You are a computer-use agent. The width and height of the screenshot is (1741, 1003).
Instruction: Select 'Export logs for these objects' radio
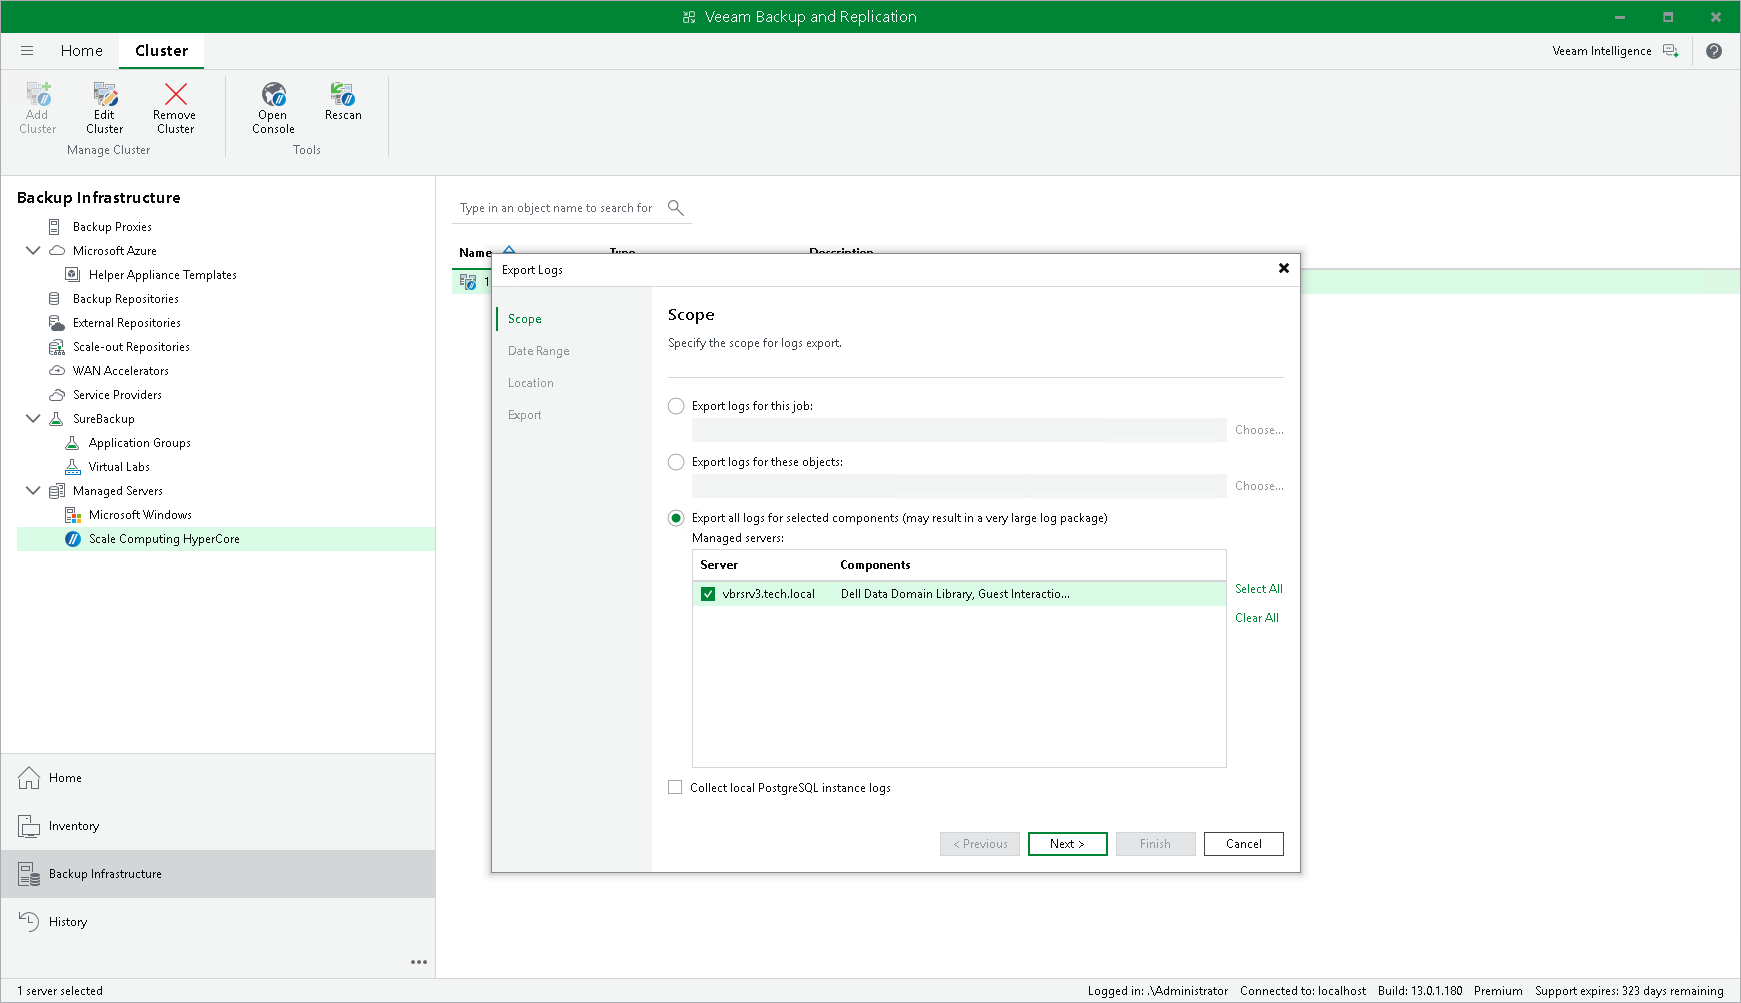coord(676,462)
